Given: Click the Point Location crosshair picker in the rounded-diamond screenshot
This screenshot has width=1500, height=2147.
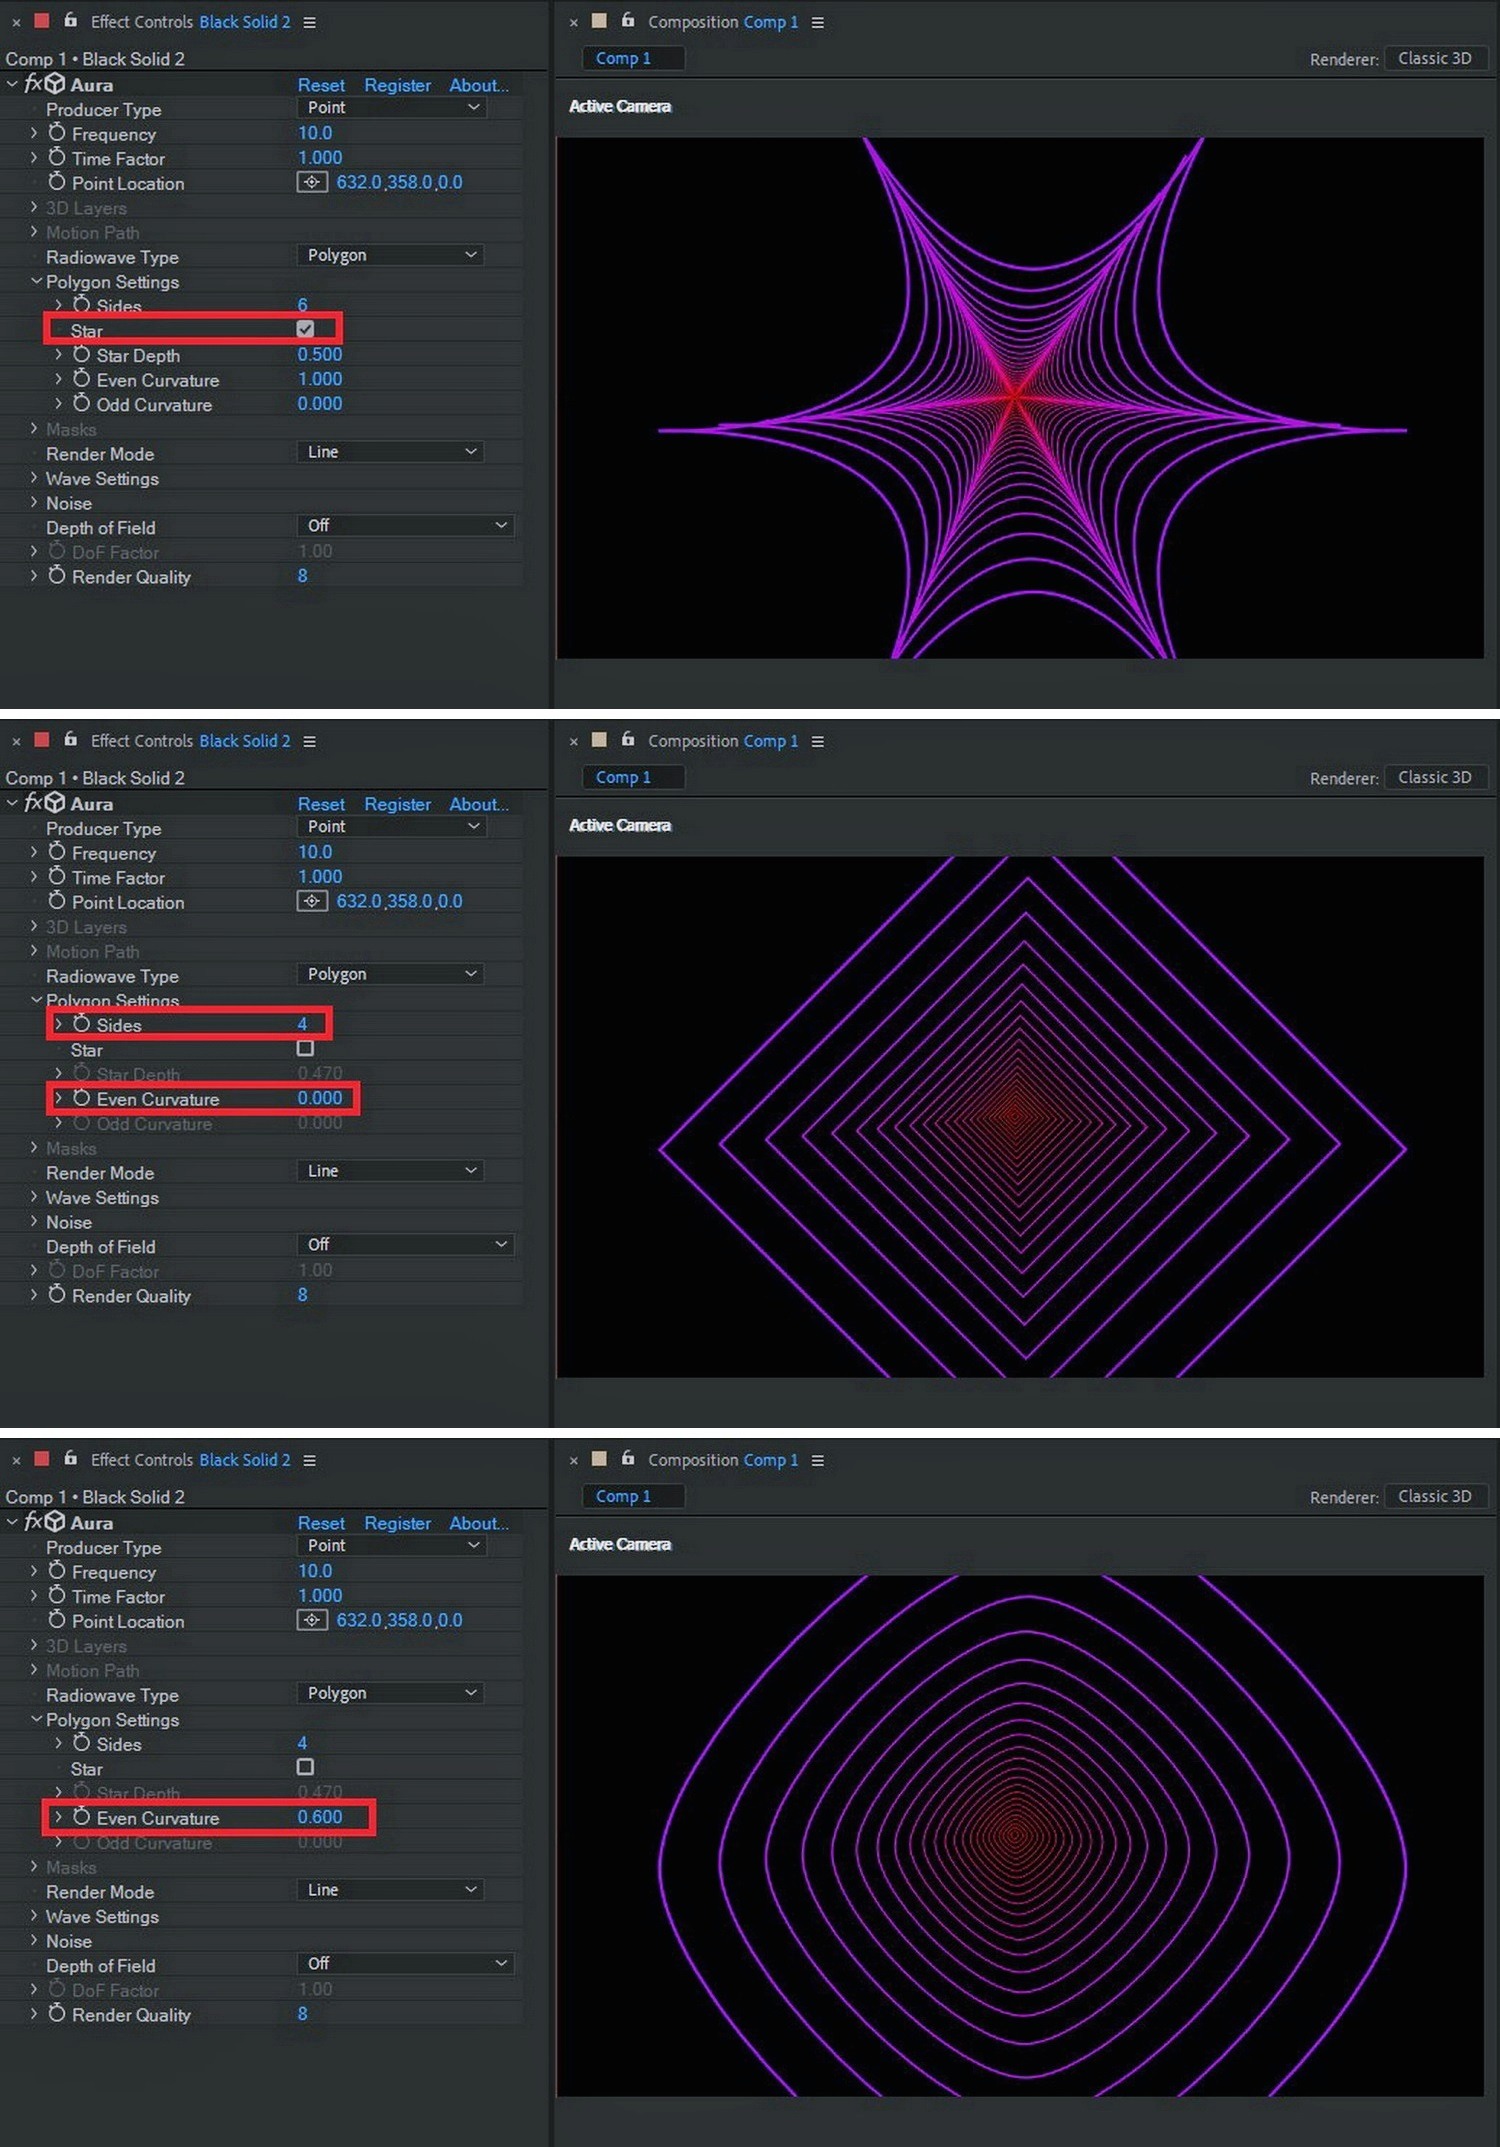Looking at the screenshot, I should coord(312,1620).
